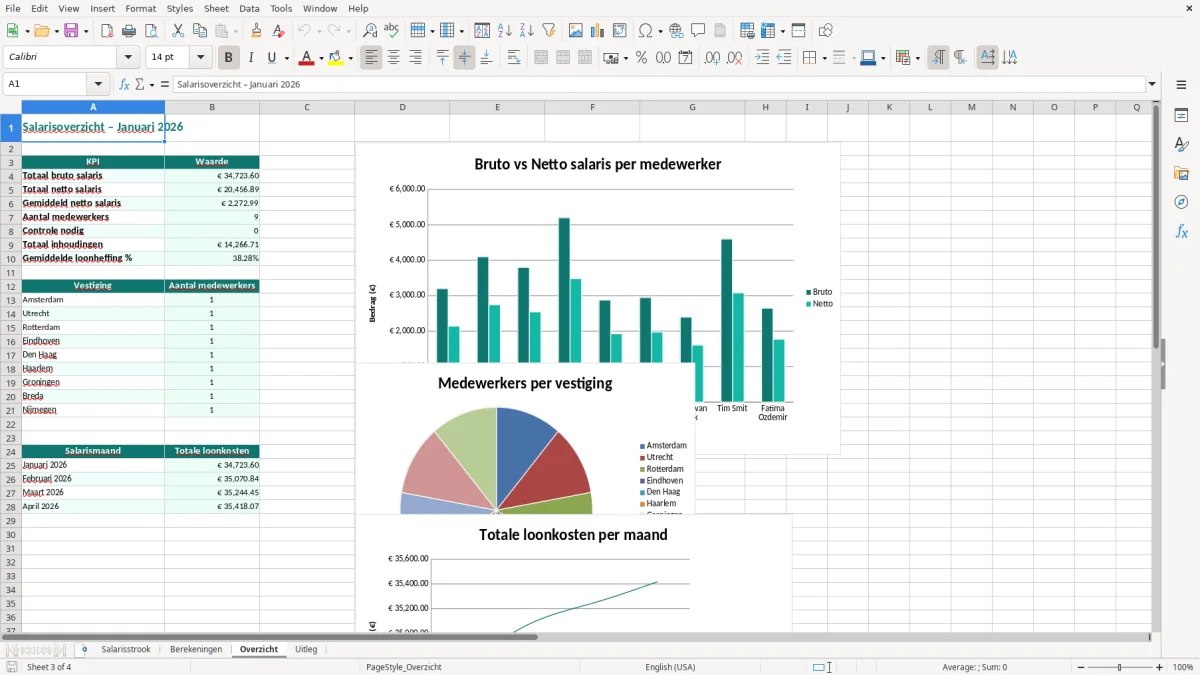This screenshot has height=675, width=1200.
Task: Click the Sort Descending icon
Action: point(526,31)
